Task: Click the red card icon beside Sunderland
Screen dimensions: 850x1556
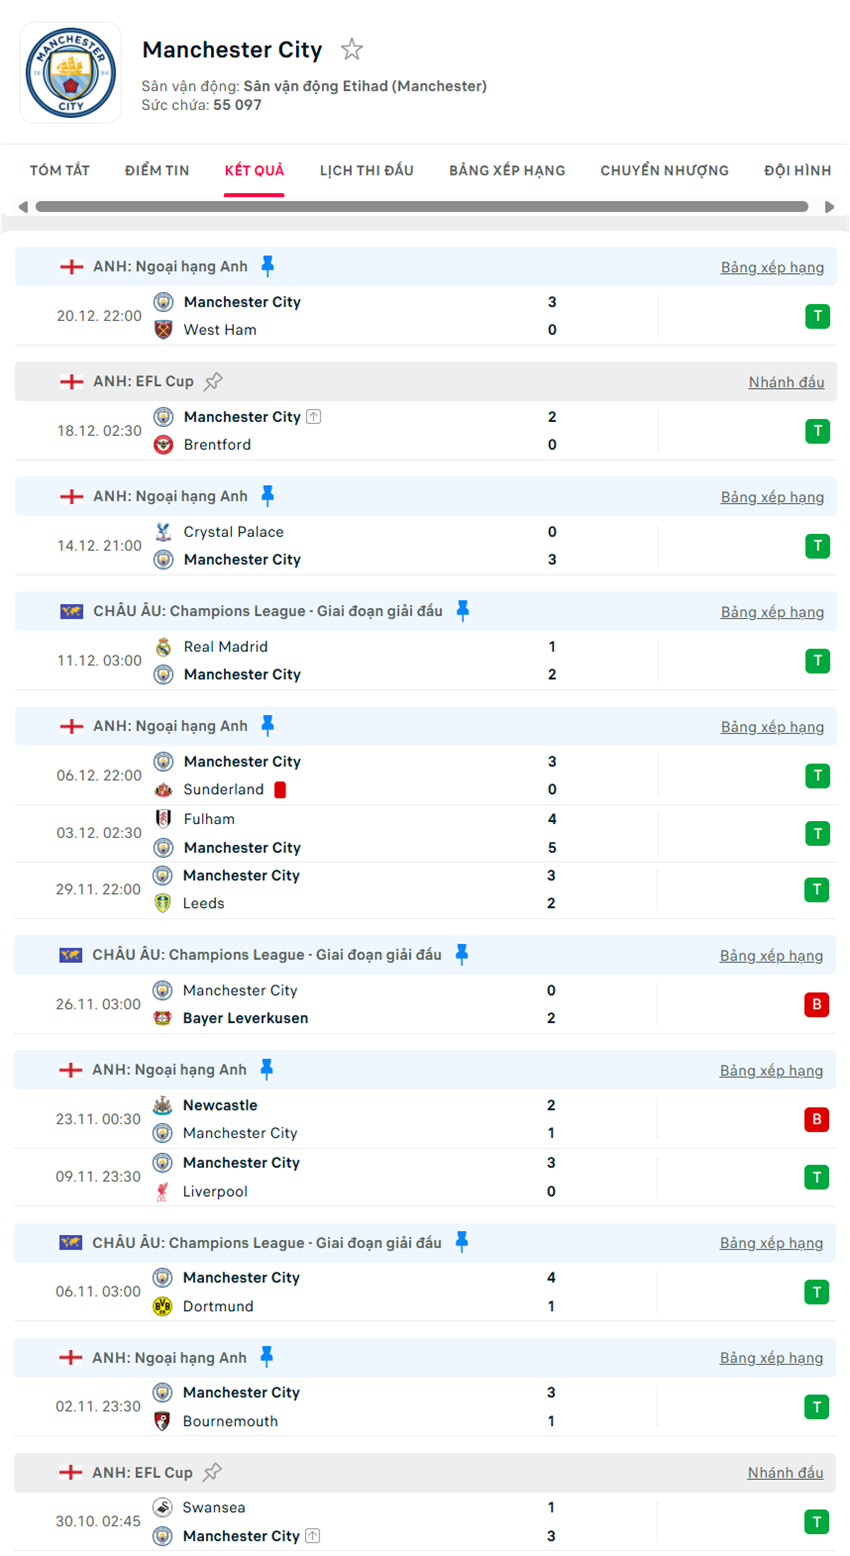Action: [280, 789]
